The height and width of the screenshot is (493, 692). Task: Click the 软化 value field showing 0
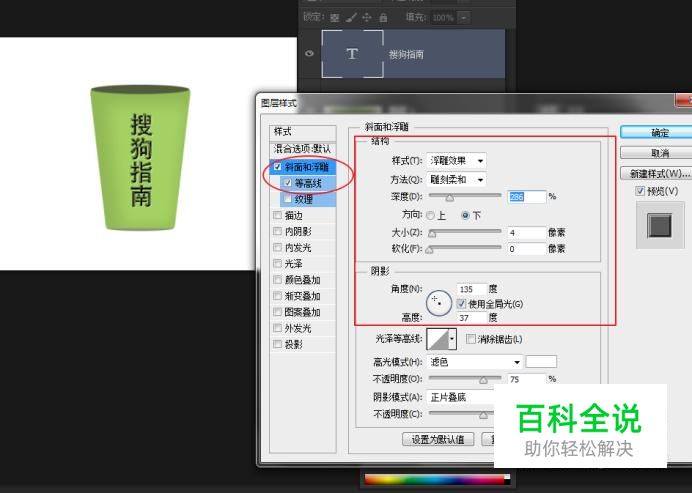coord(527,249)
